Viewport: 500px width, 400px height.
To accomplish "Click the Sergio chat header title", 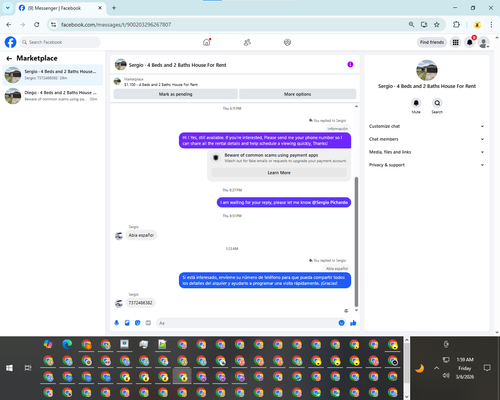I will [178, 65].
